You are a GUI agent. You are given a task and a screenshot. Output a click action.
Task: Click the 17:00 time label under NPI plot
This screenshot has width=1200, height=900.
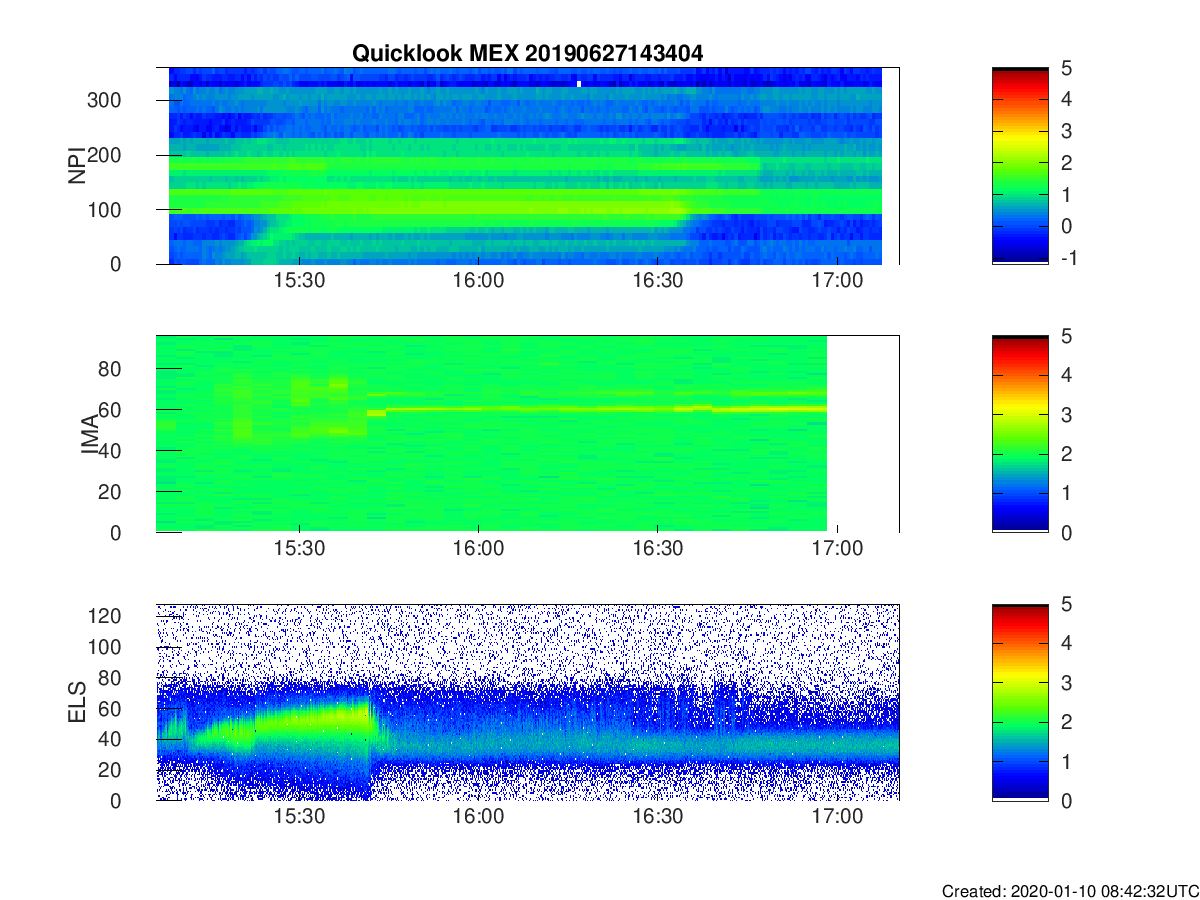[x=837, y=282]
